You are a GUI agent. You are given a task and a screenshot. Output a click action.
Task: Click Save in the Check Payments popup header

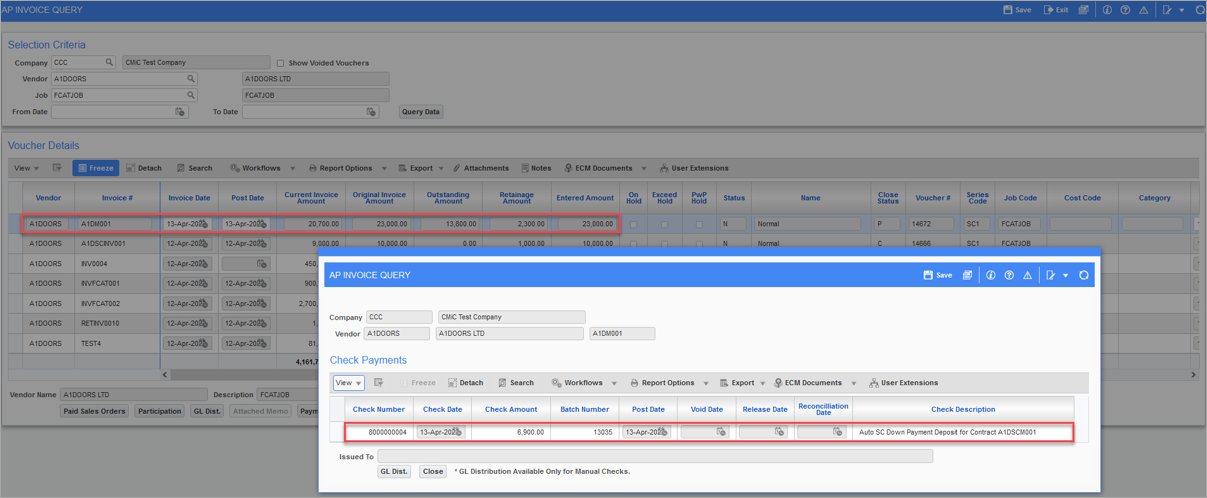937,275
